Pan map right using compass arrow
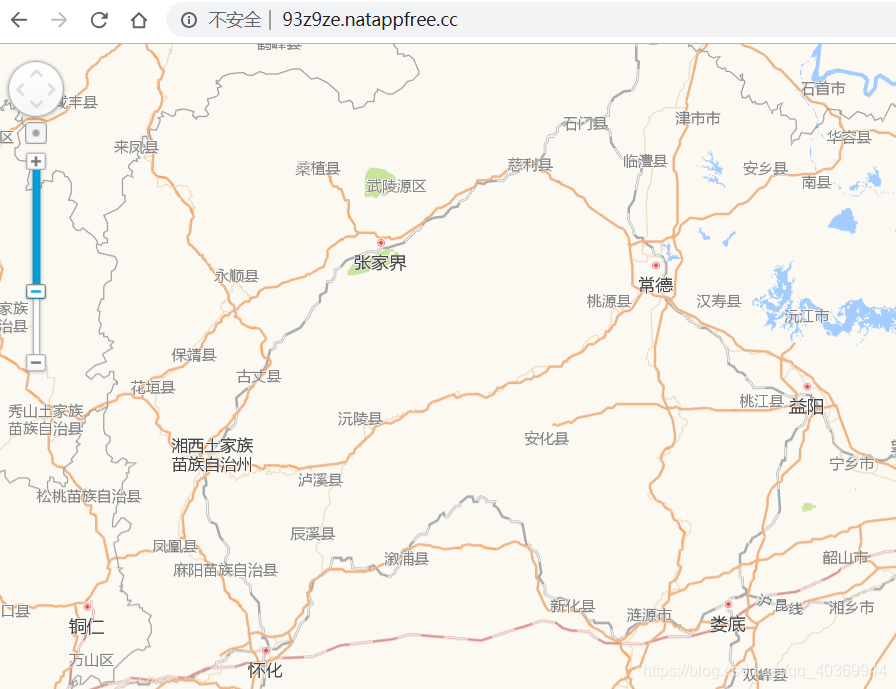Image resolution: width=896 pixels, height=689 pixels. 52,90
